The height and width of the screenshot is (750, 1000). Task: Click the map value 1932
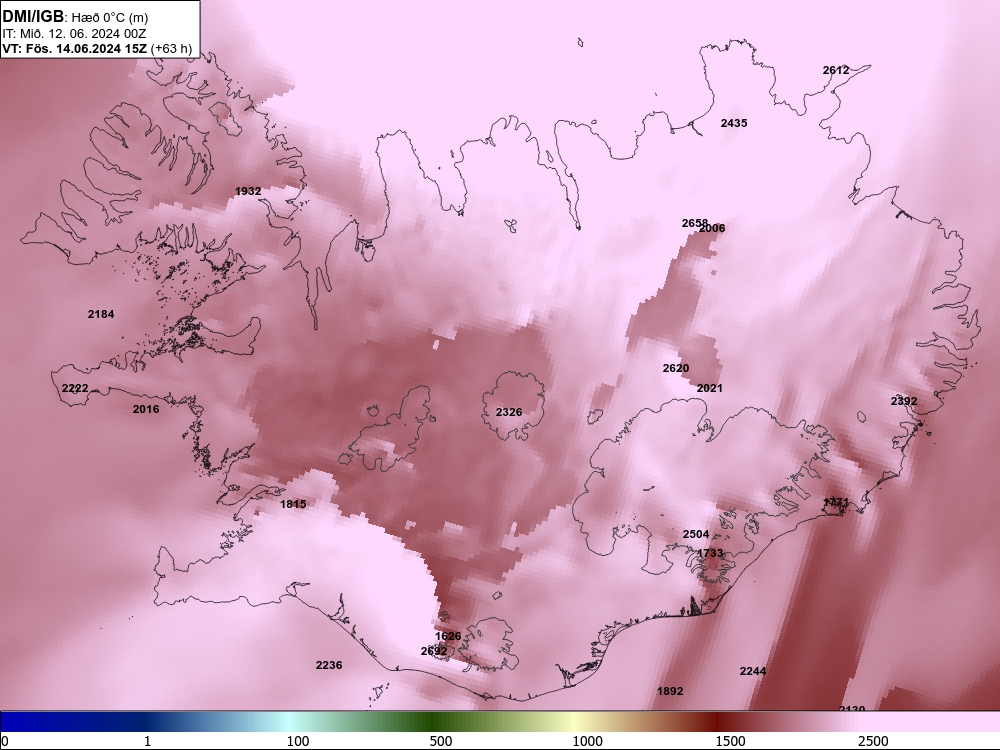tap(247, 191)
